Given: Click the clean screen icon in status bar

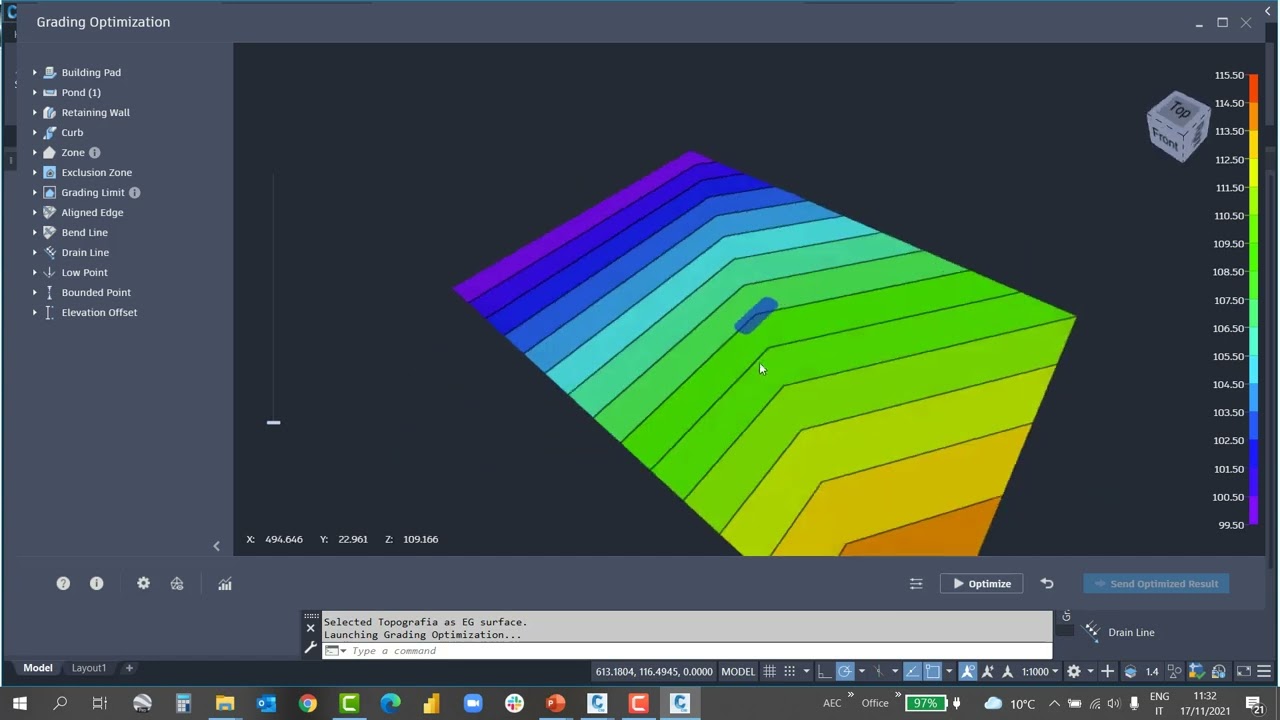Looking at the screenshot, I should (x=1244, y=672).
